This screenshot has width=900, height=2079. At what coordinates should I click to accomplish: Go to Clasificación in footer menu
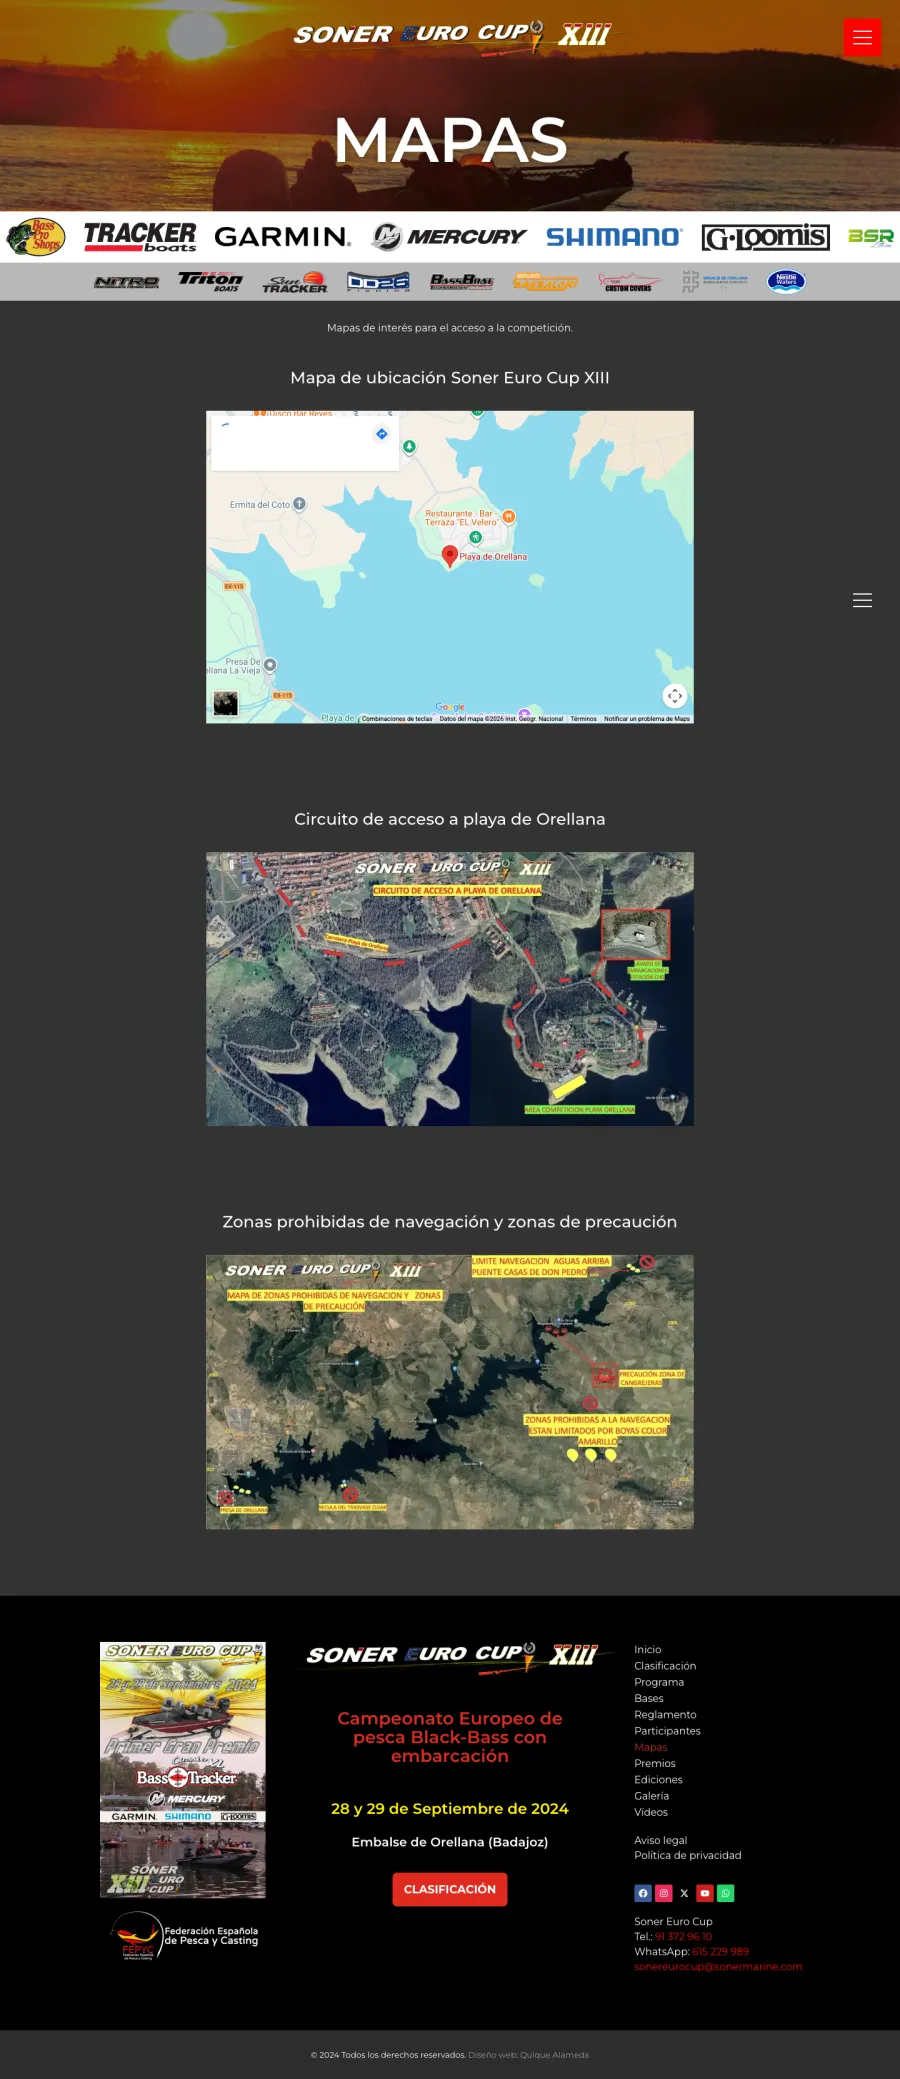point(665,1666)
